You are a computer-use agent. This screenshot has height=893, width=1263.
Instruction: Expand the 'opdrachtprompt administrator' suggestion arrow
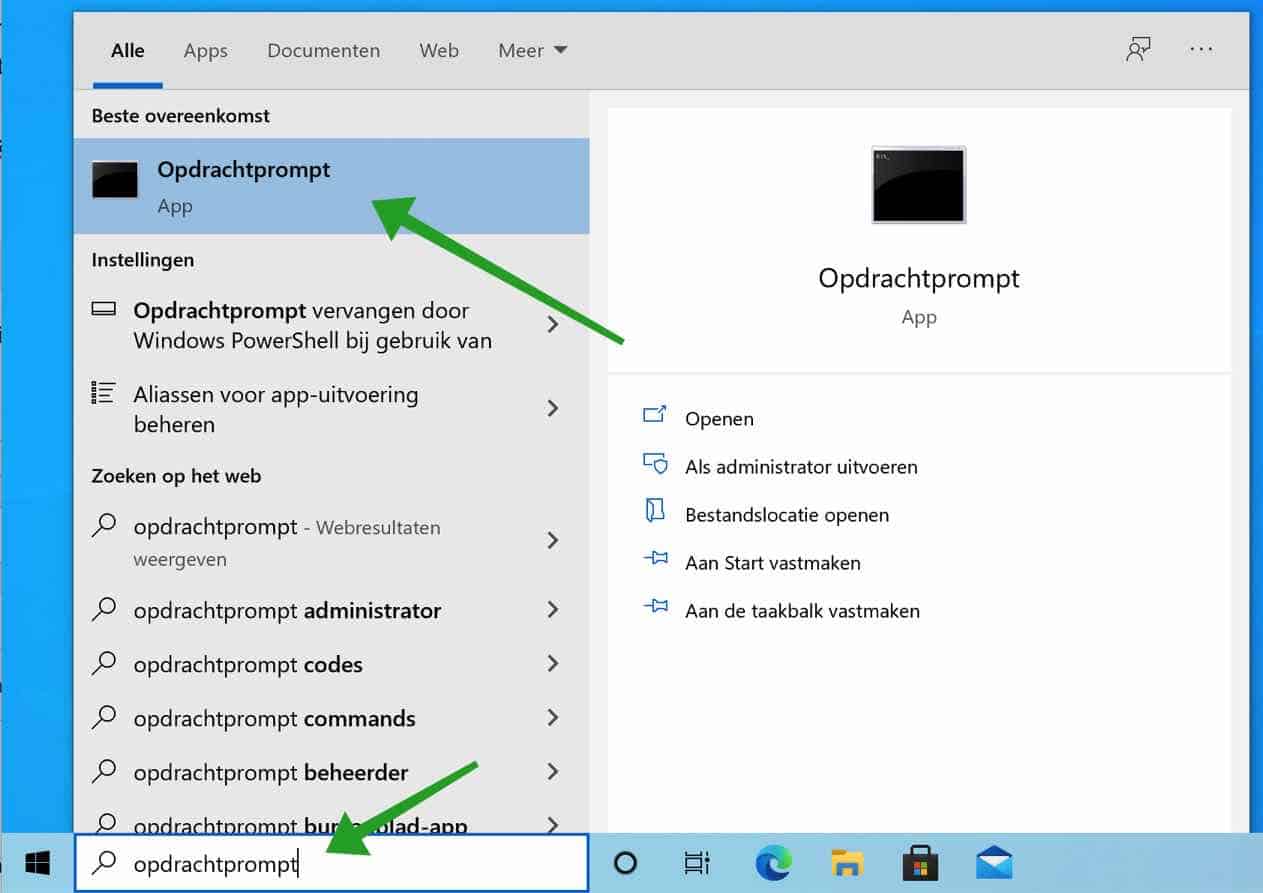tap(552, 610)
